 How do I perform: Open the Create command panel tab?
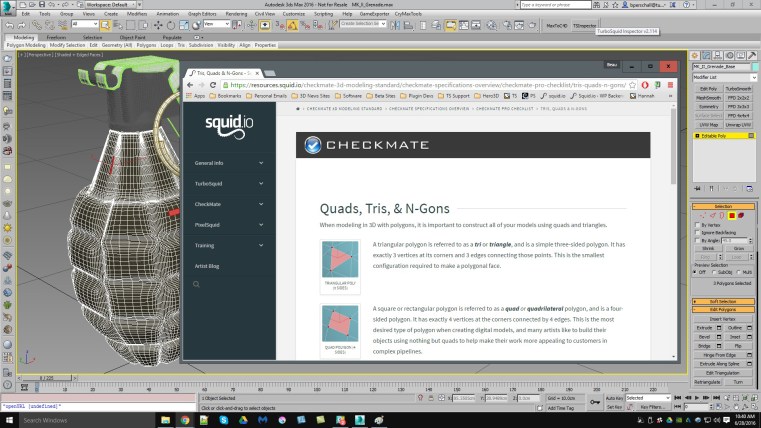coord(695,55)
